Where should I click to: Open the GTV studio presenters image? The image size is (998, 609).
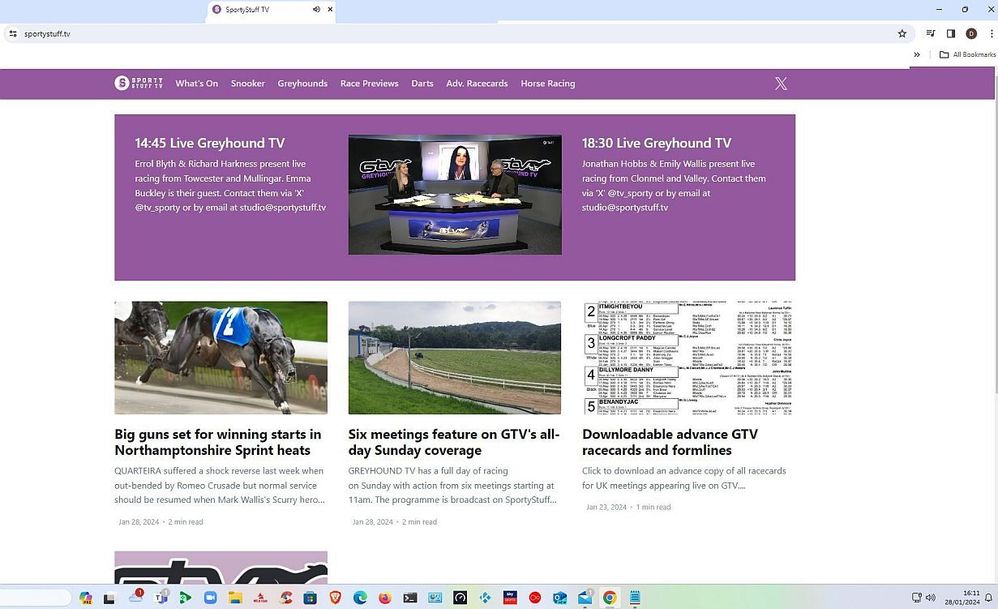coord(455,195)
